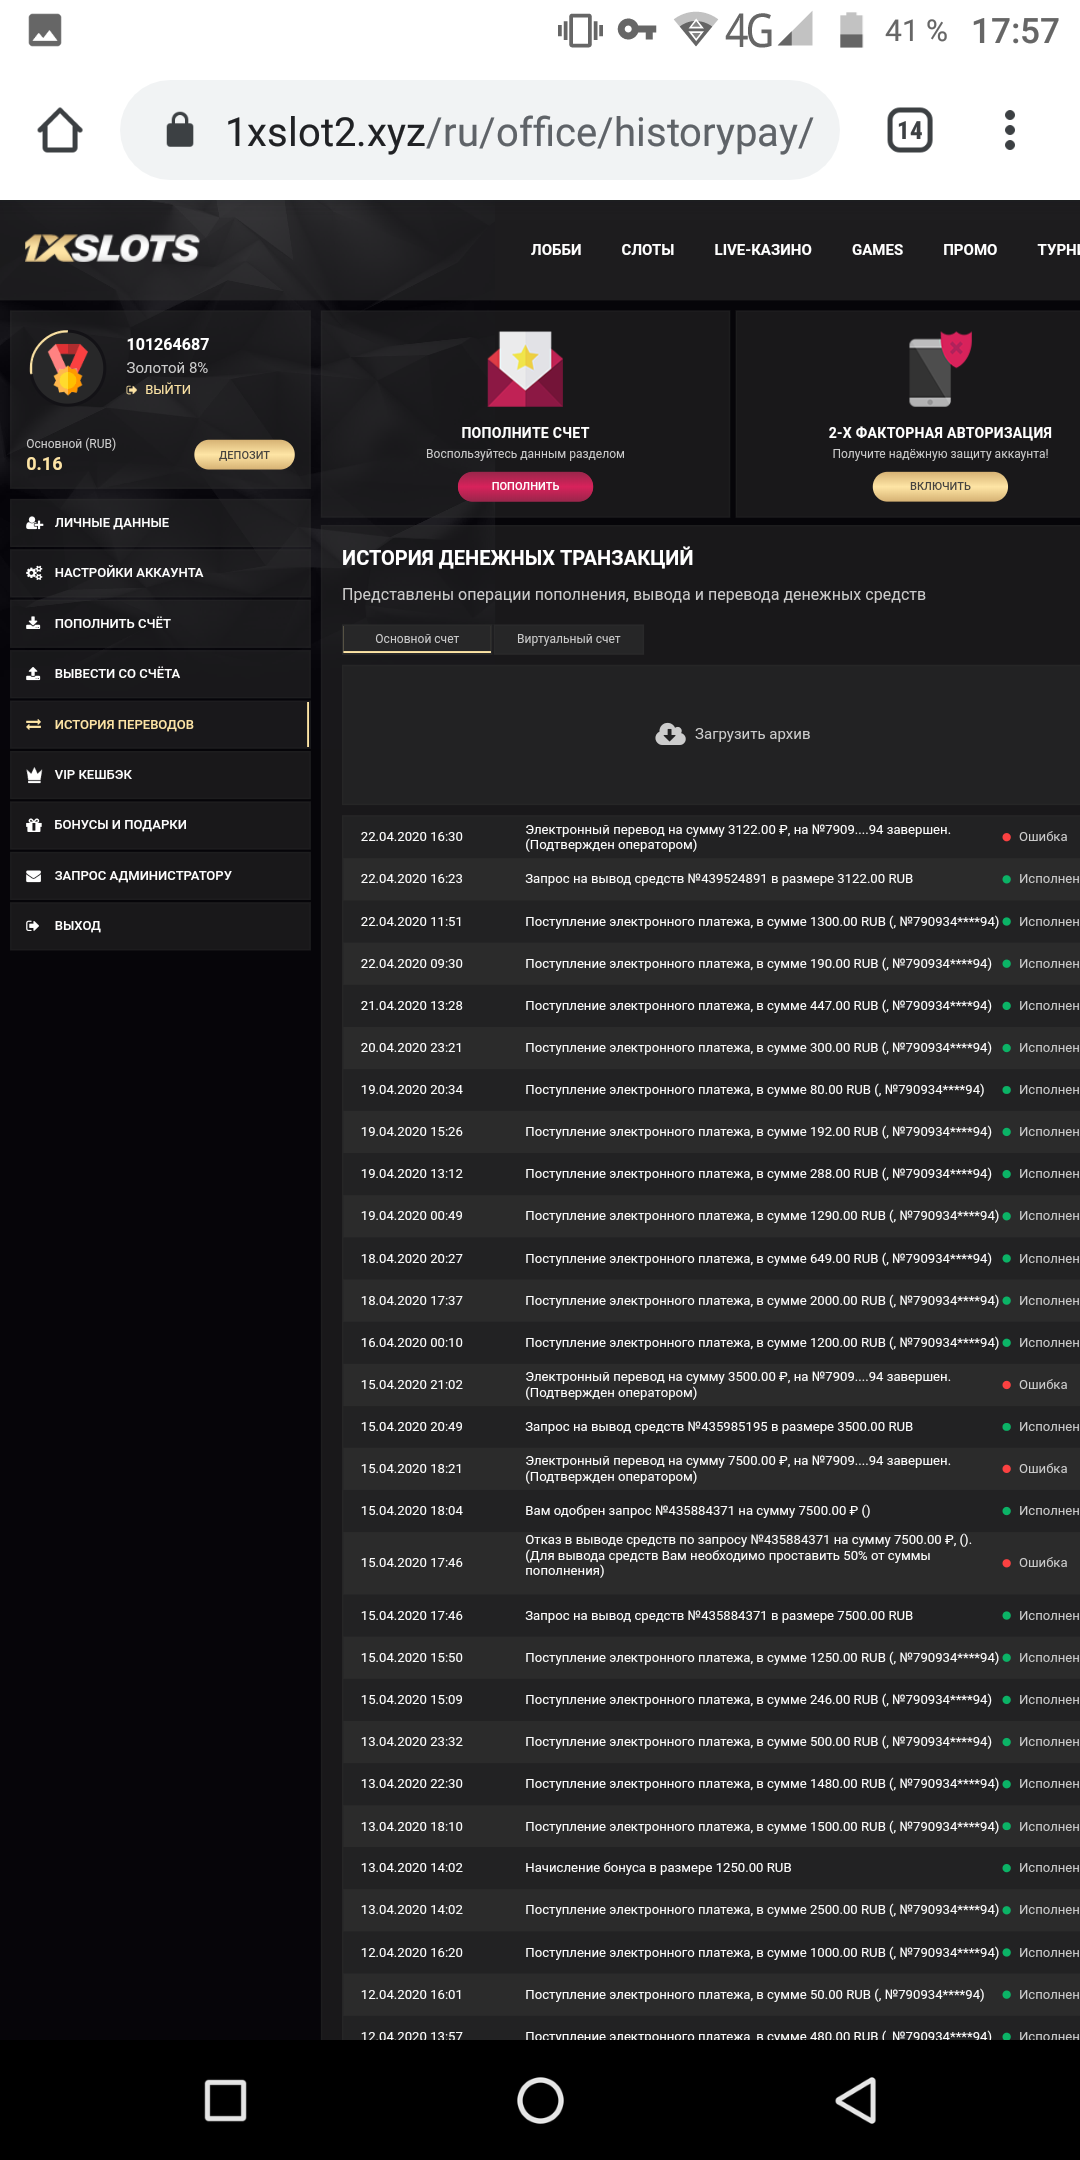
Task: Open the tab switcher showing 14 tabs
Action: pos(909,131)
